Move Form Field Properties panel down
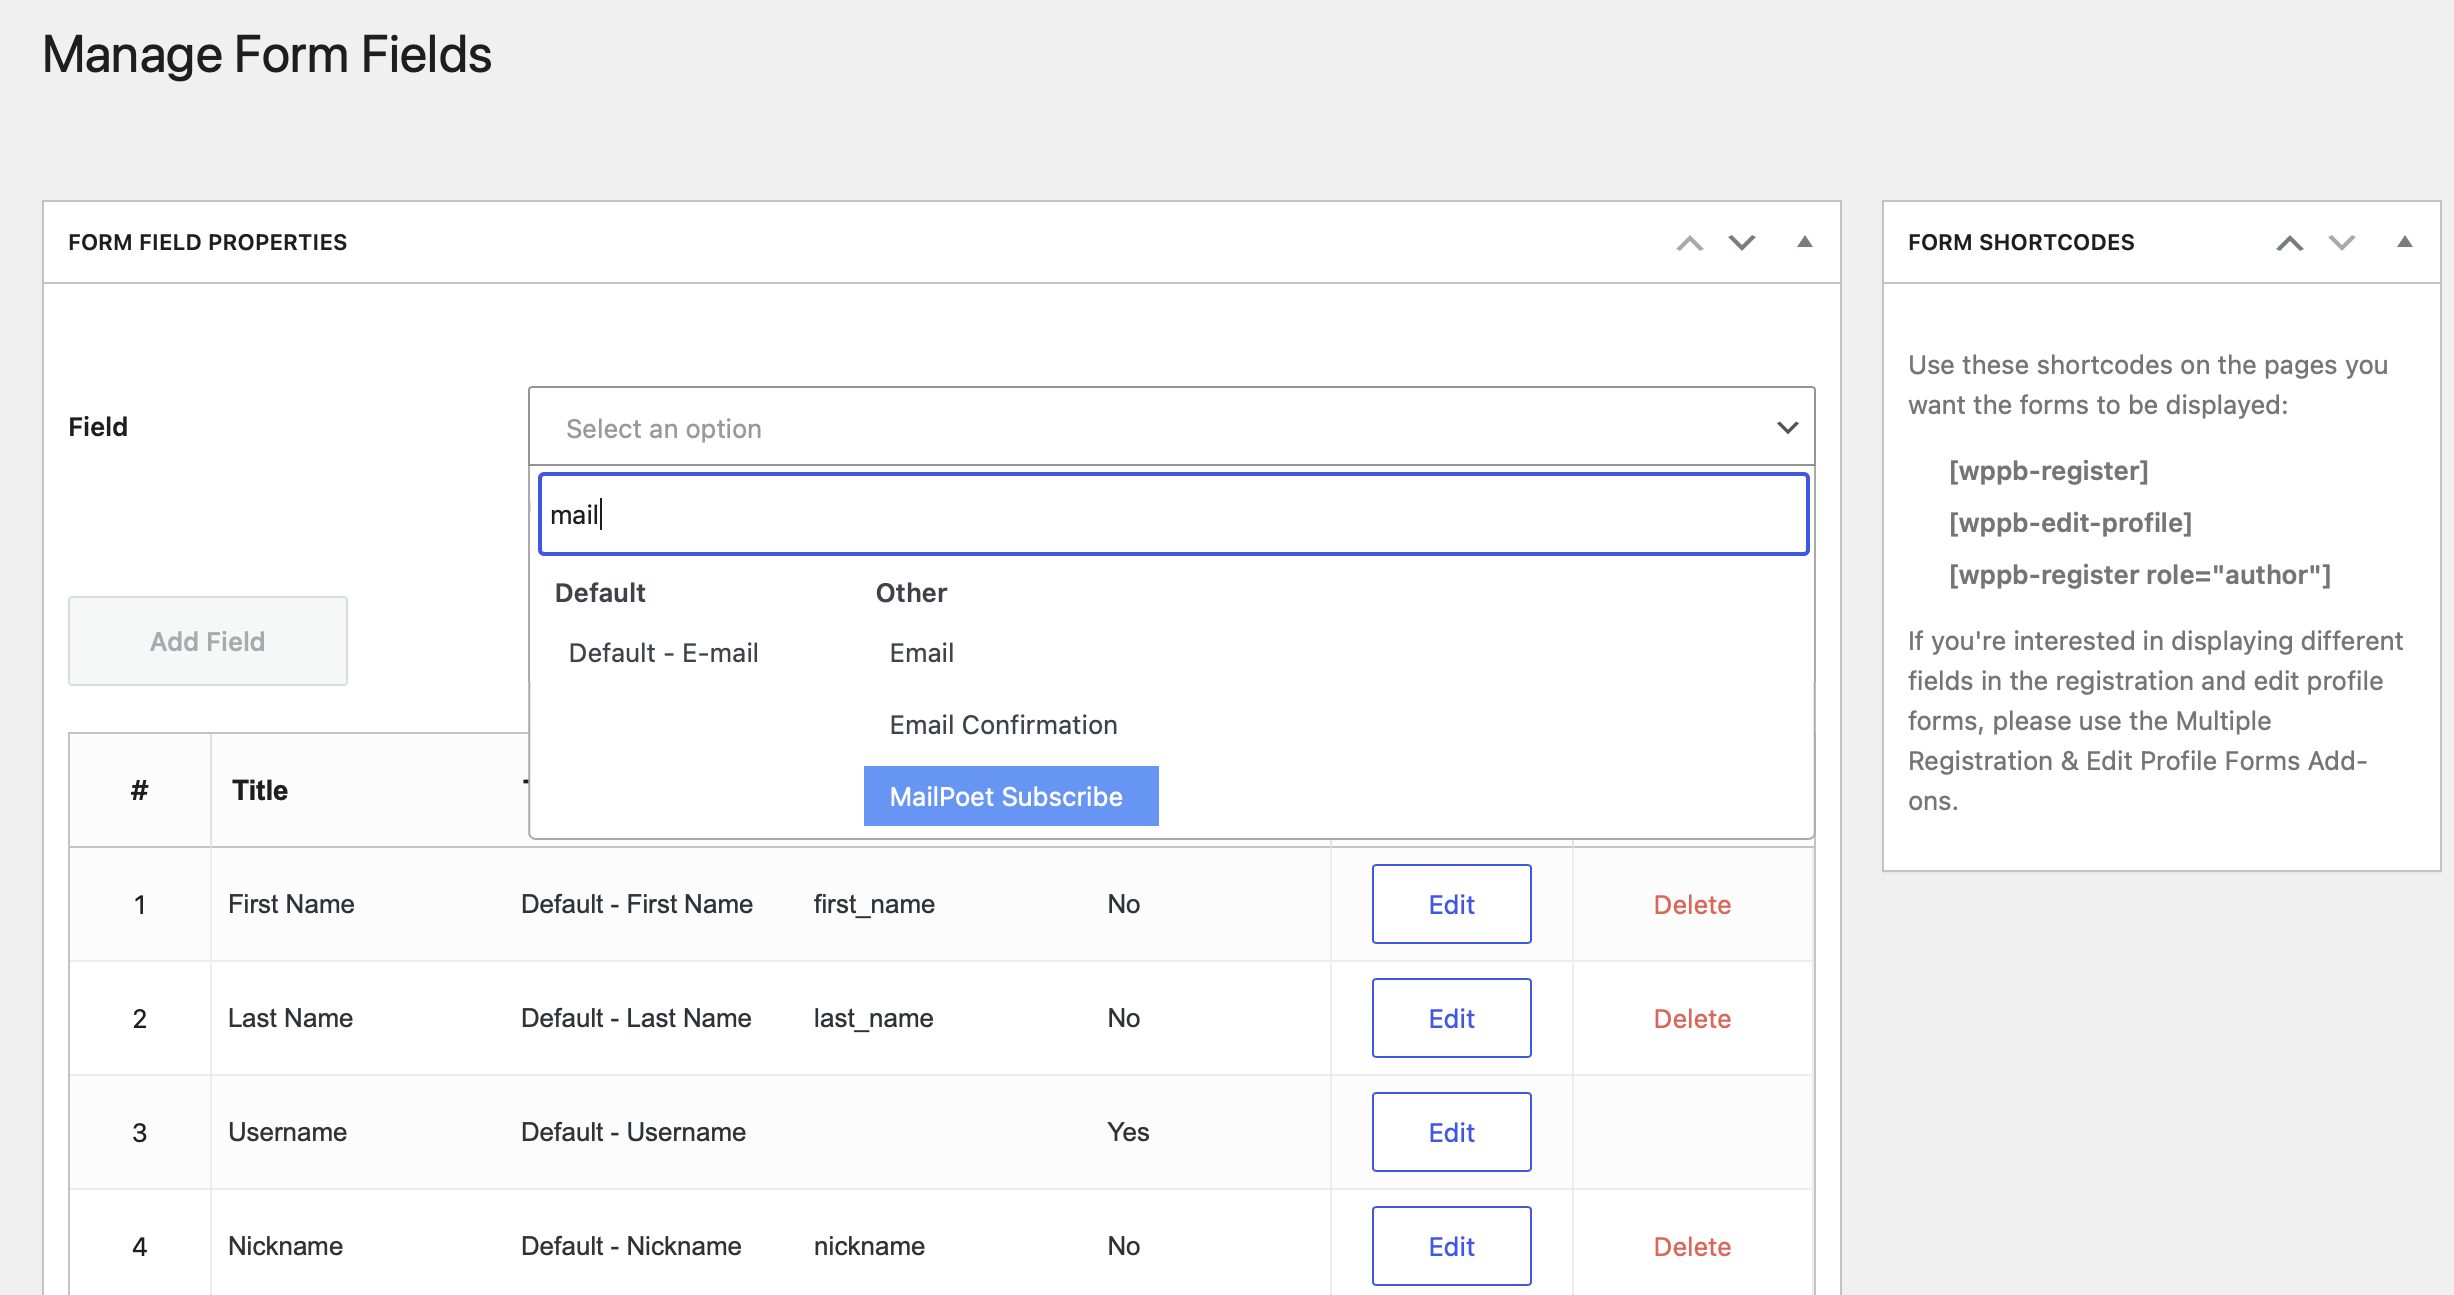 pos(1740,242)
